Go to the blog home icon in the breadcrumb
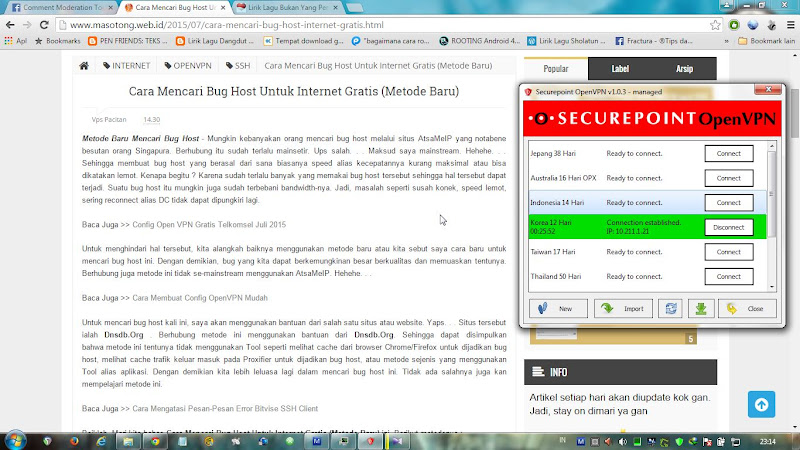Screen dimensions: 800x450 84,65
